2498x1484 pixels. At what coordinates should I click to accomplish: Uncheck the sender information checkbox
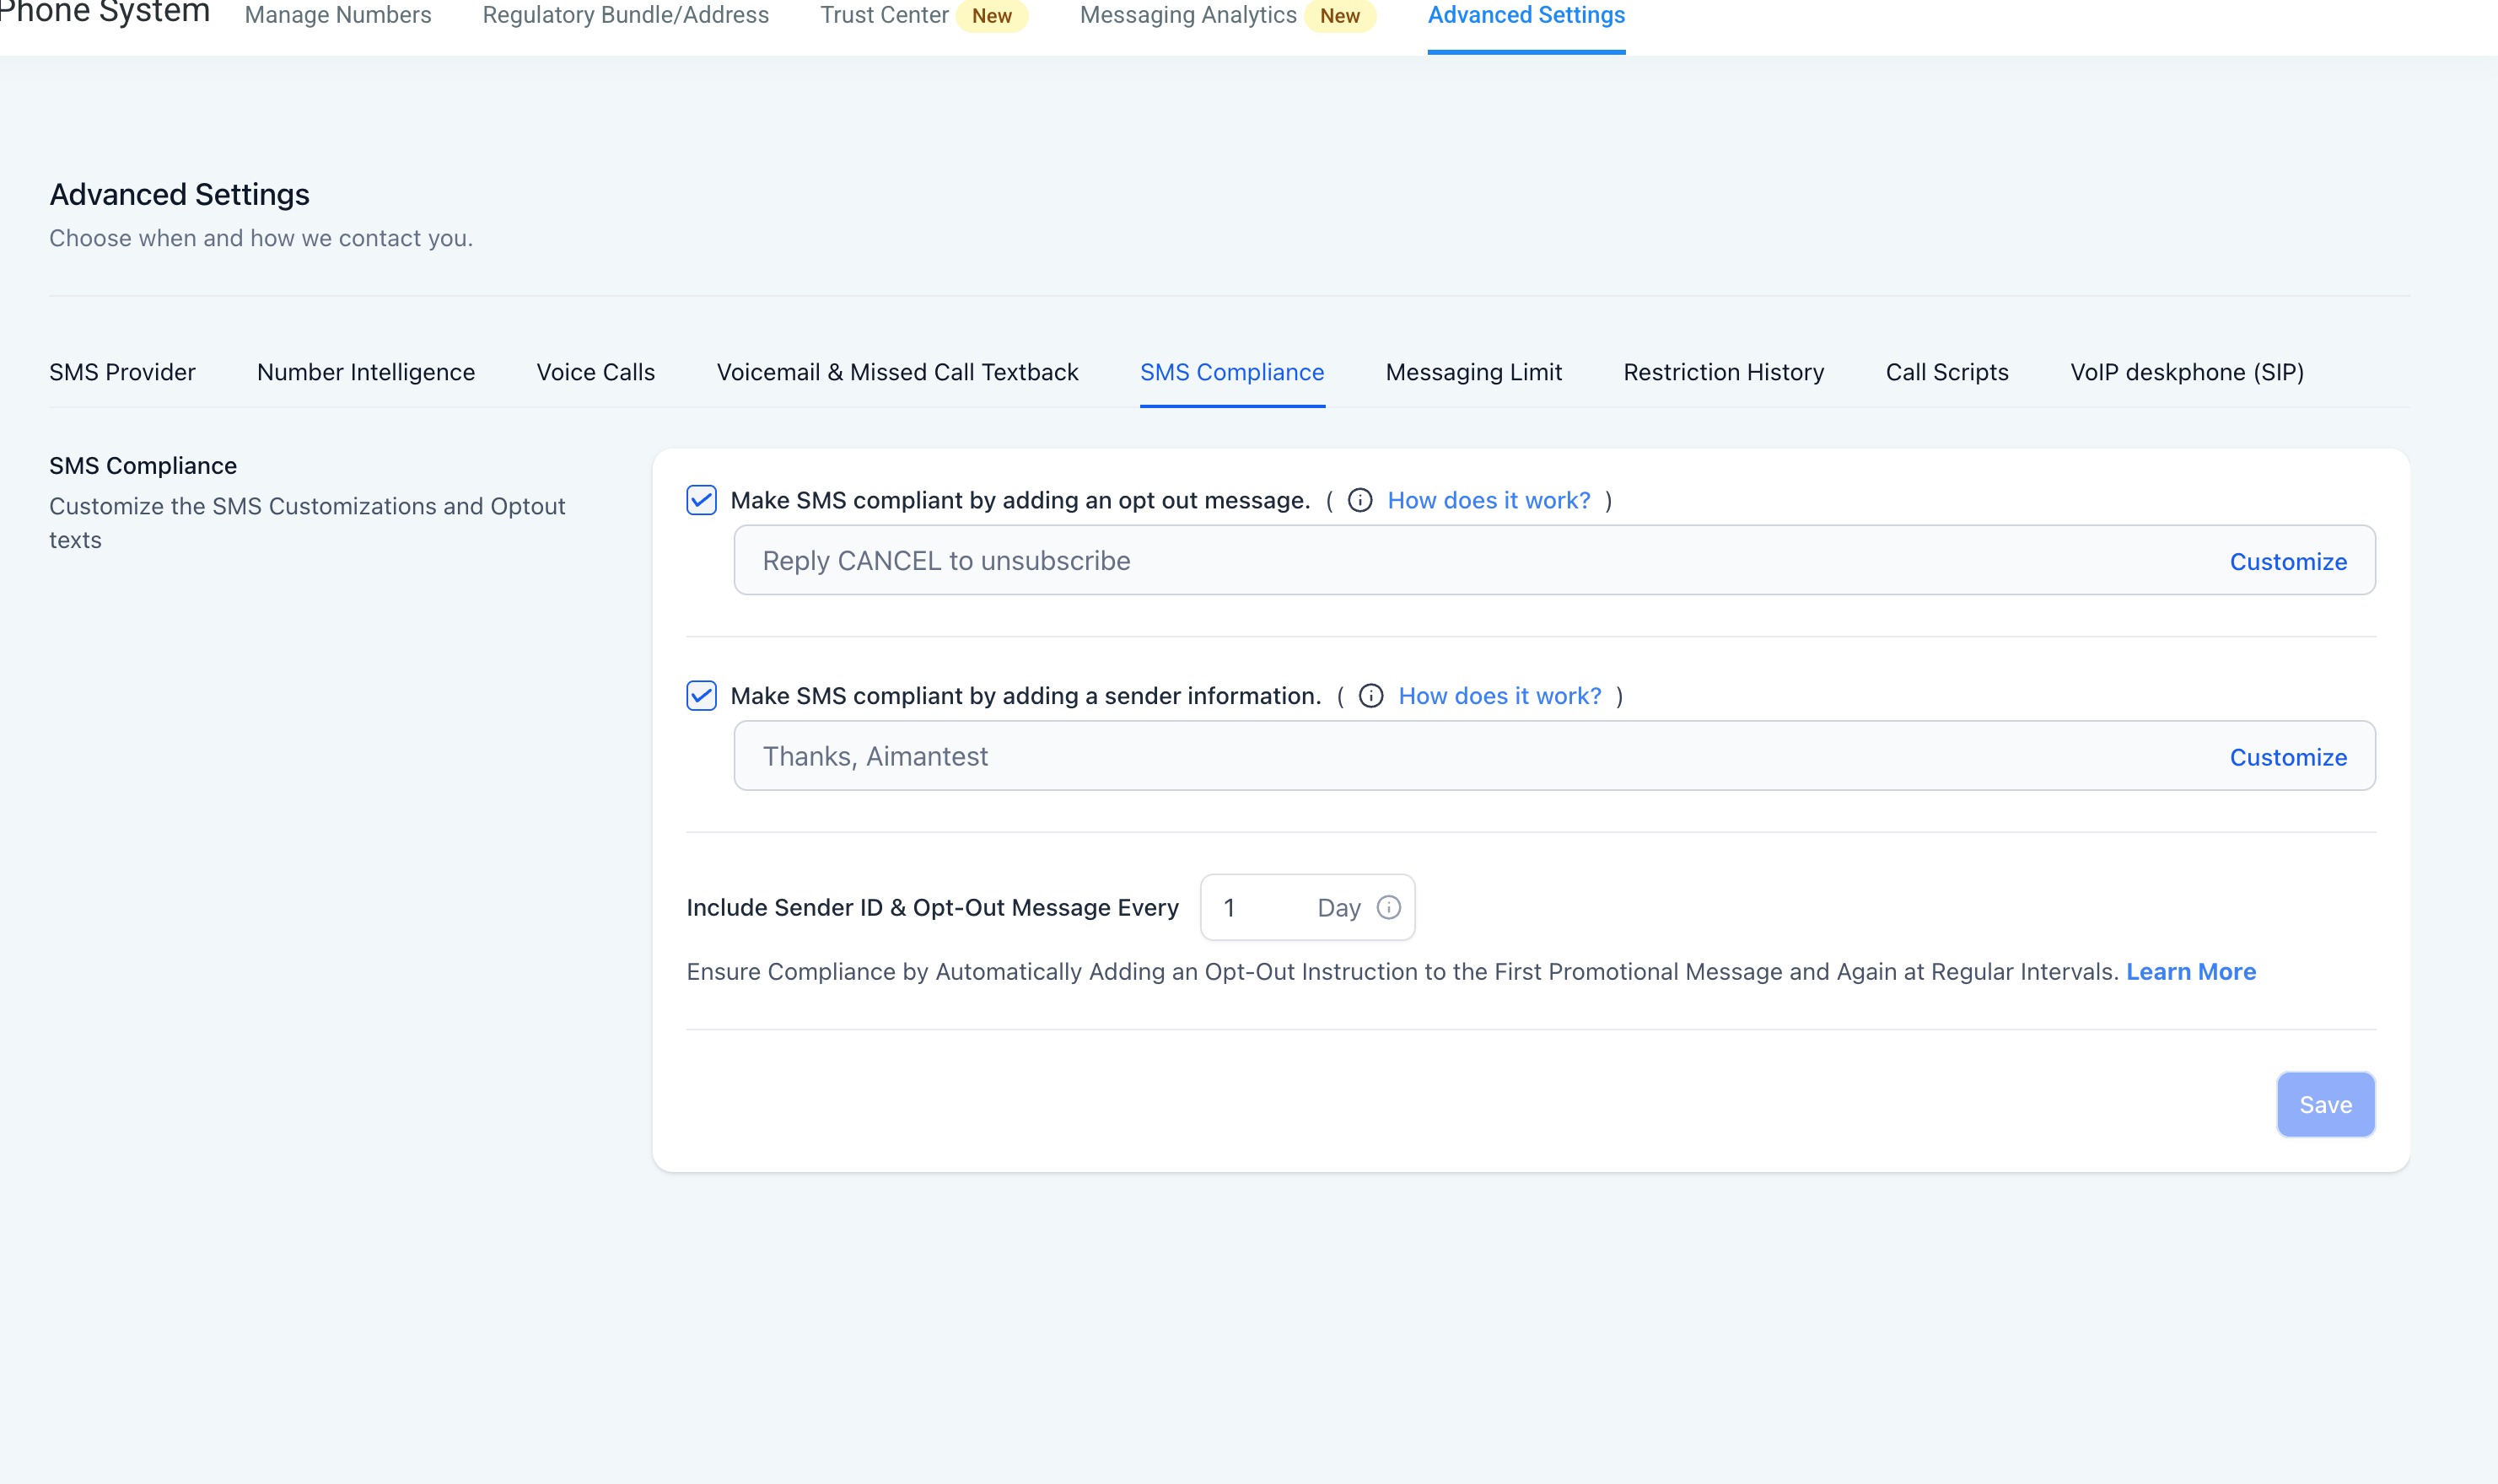point(701,696)
